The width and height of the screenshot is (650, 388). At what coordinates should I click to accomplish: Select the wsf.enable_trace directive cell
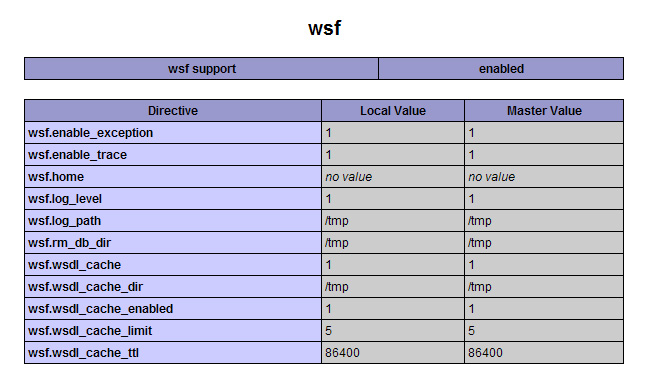click(x=173, y=155)
